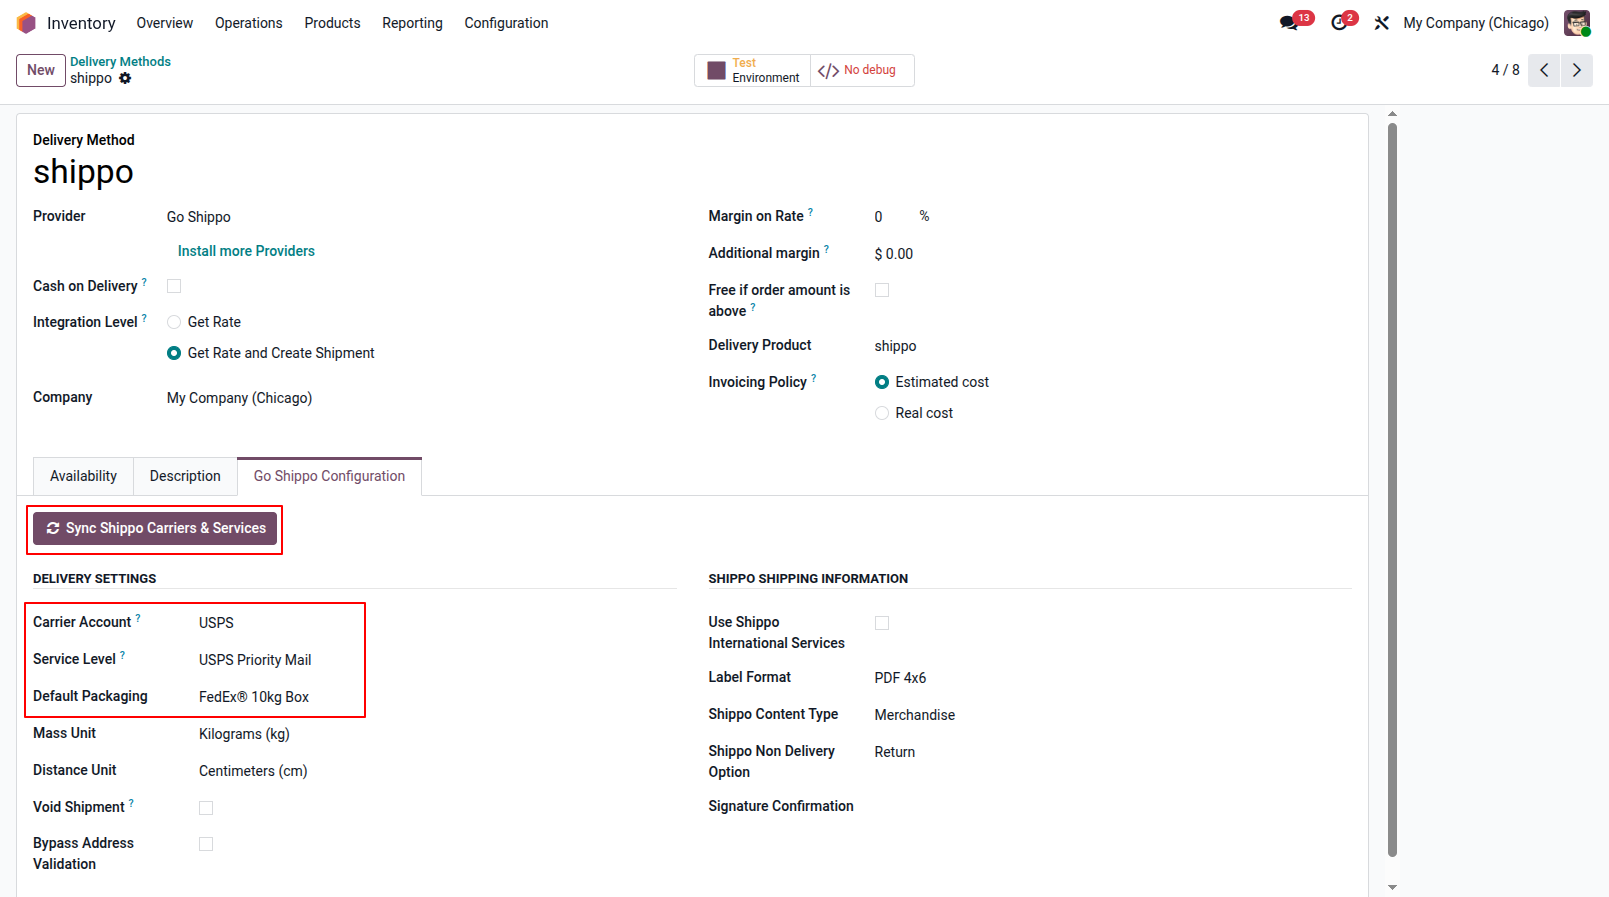
Task: Click the Inventory app logo icon
Action: pyautogui.click(x=26, y=23)
